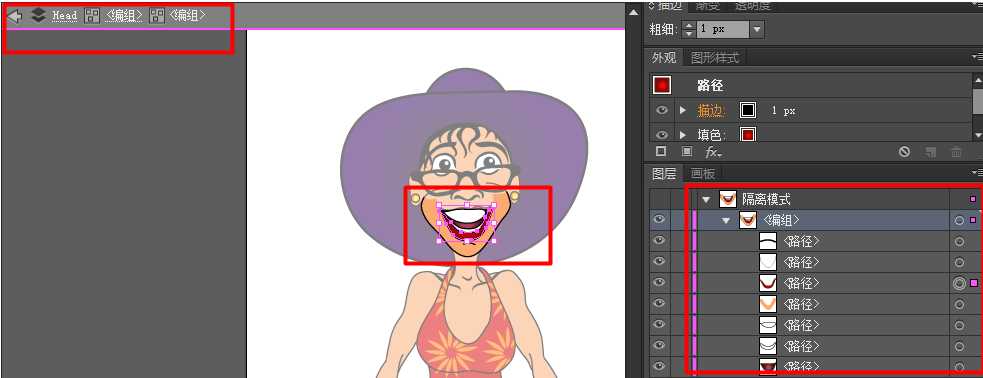Add new stroke in appearance panel
This screenshot has height=378, width=983.
[661, 152]
